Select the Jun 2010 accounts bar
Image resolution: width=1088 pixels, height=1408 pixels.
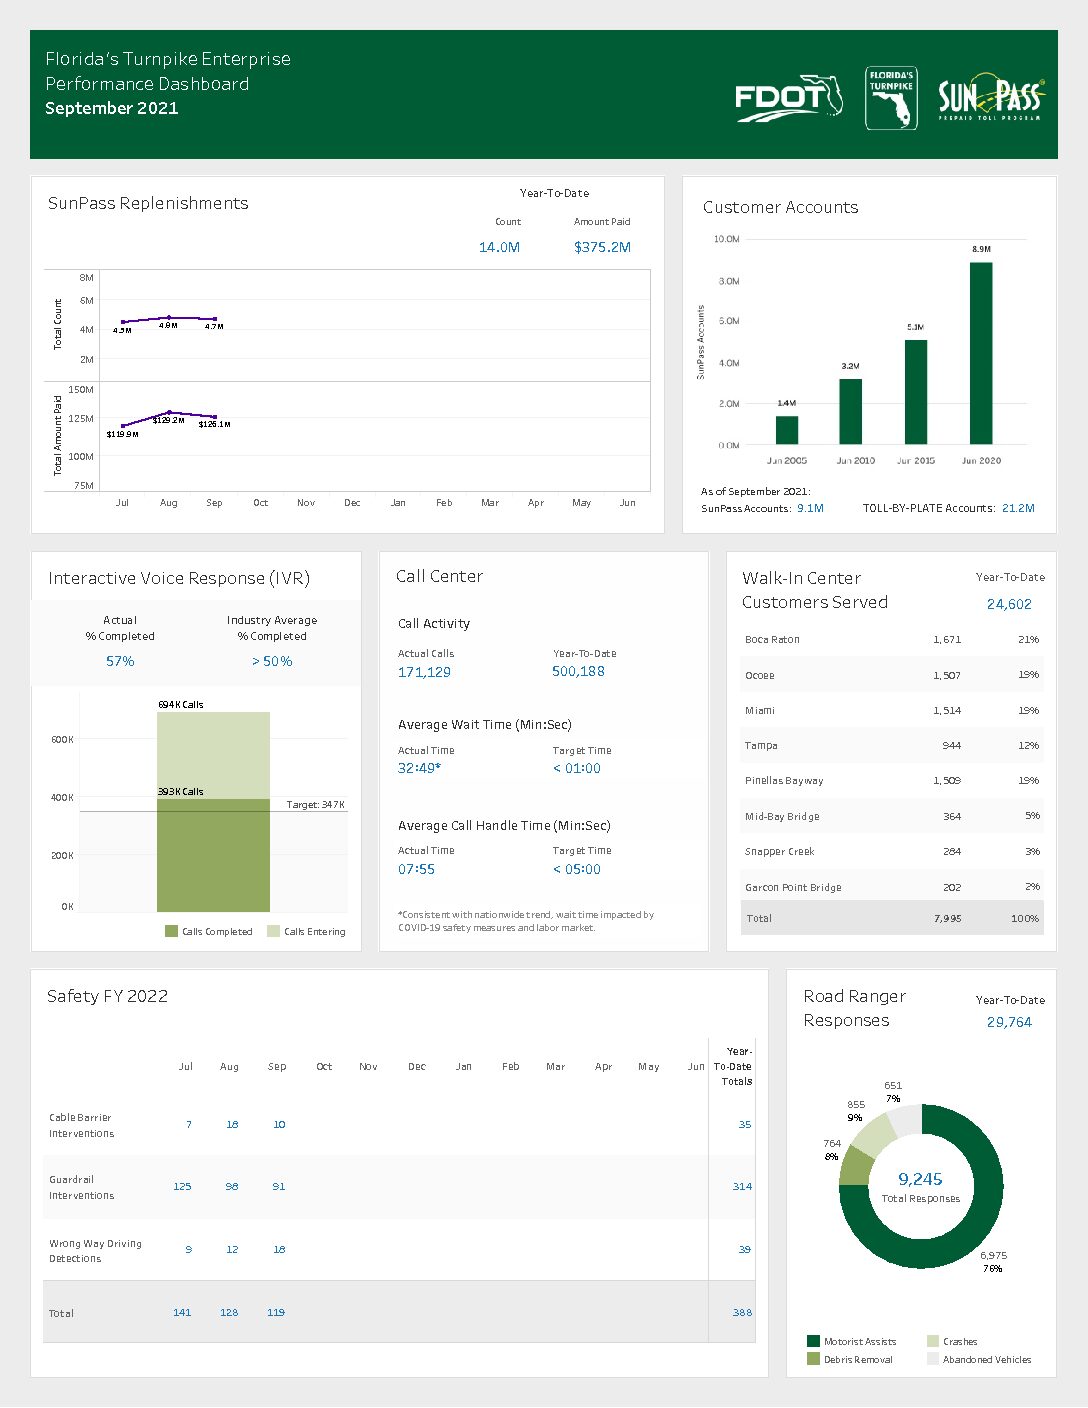(x=850, y=411)
